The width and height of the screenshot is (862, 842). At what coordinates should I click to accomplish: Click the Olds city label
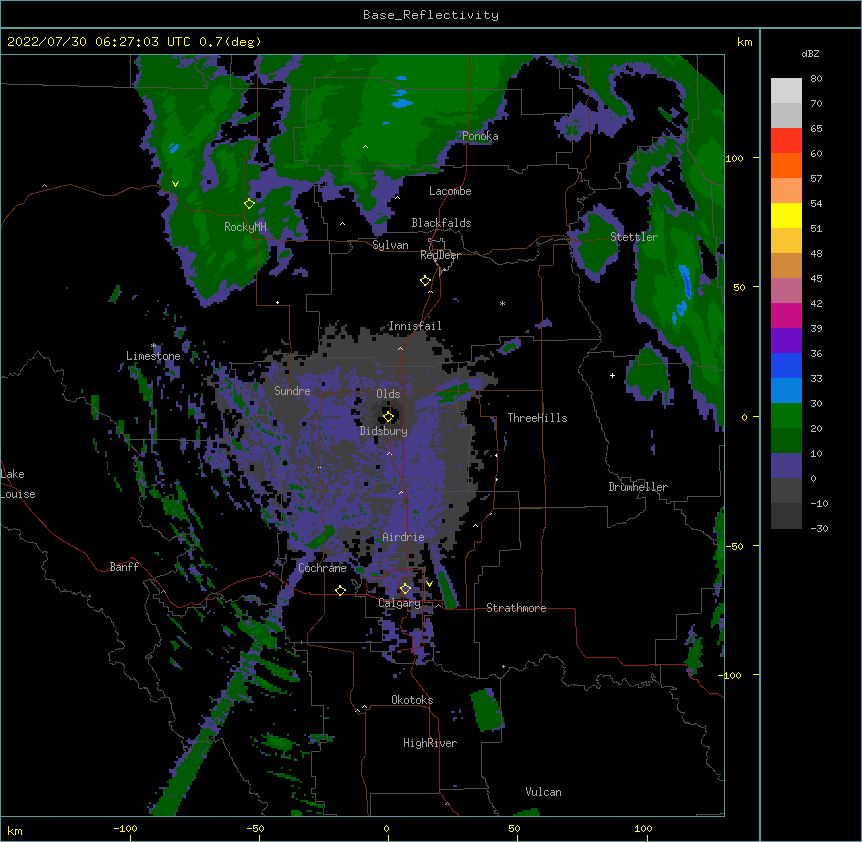pos(388,394)
